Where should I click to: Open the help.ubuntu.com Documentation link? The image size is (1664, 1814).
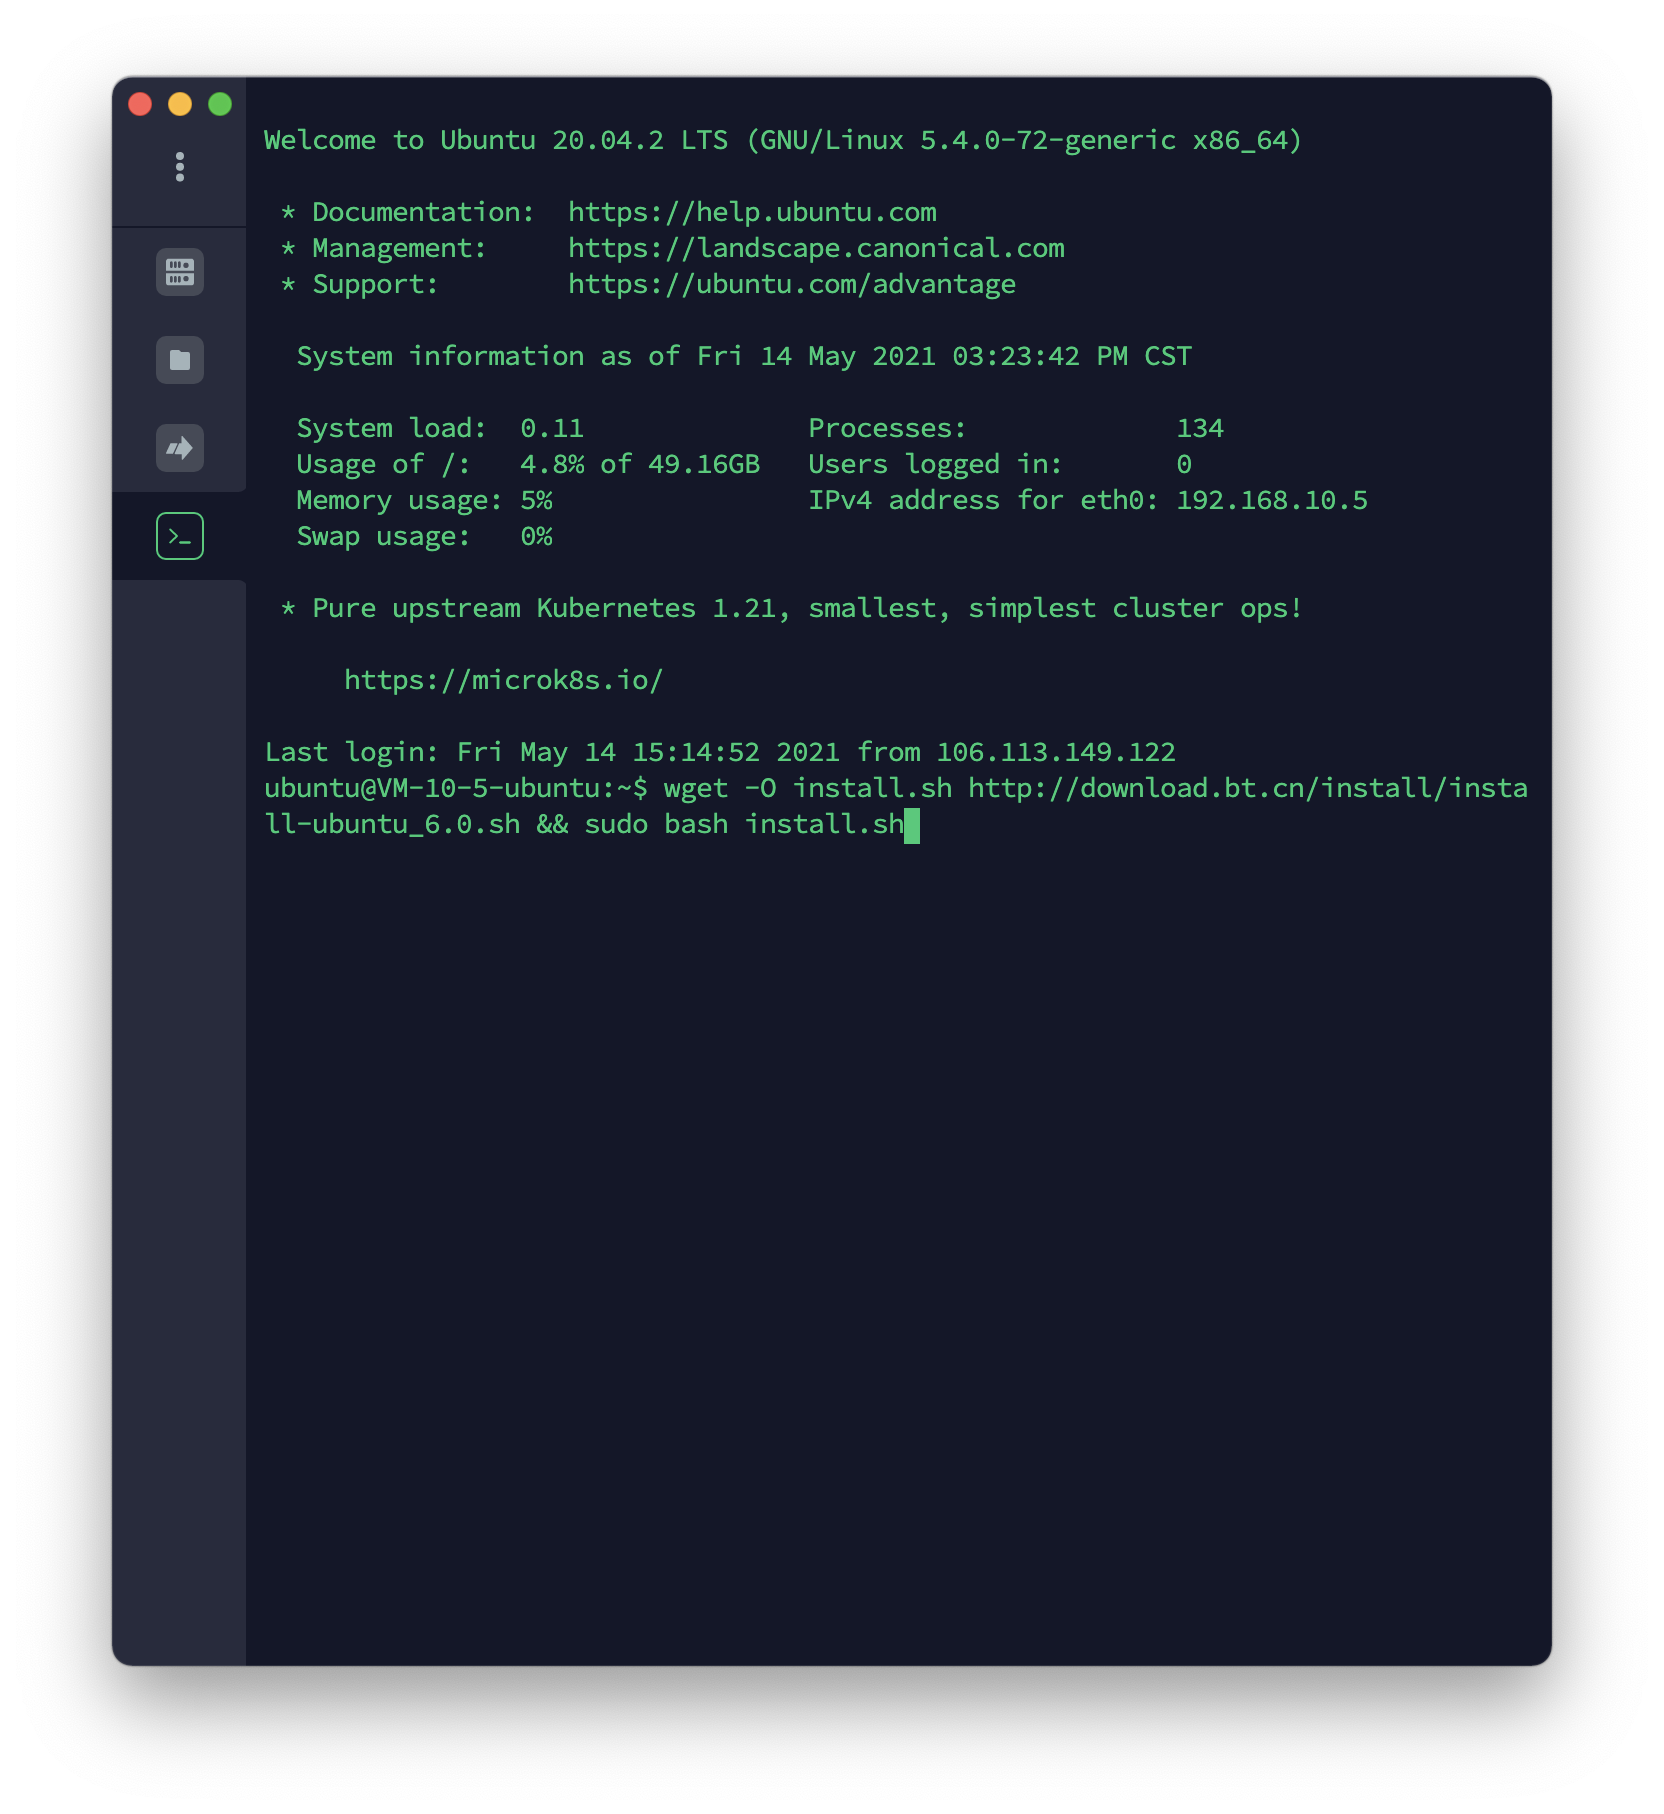[751, 211]
